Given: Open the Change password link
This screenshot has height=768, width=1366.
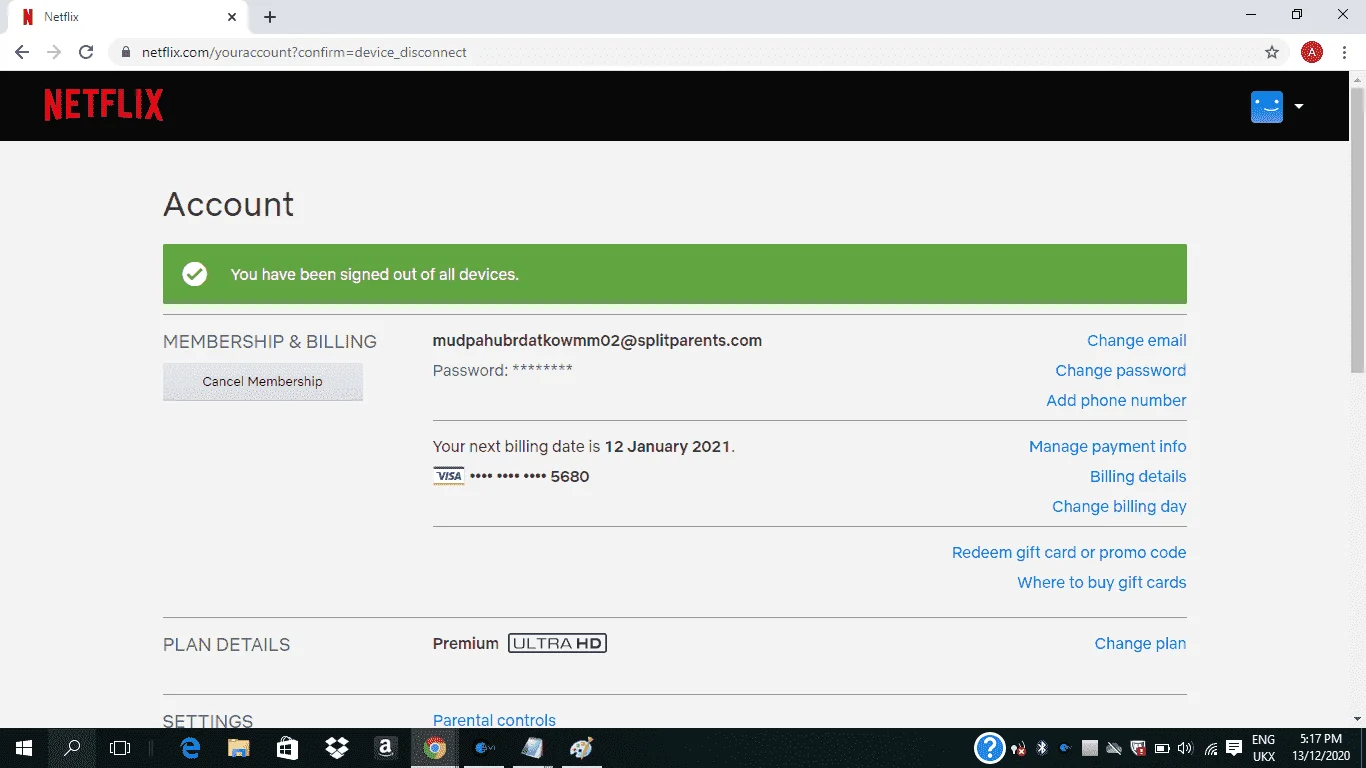Looking at the screenshot, I should coord(1121,371).
